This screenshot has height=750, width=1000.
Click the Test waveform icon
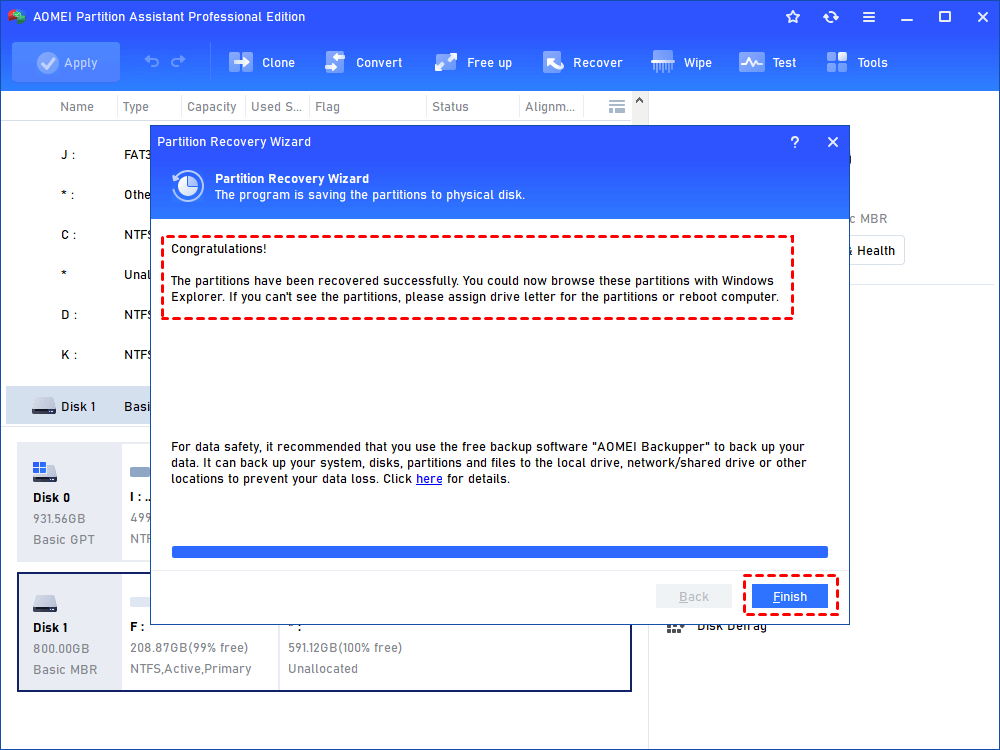click(x=751, y=62)
